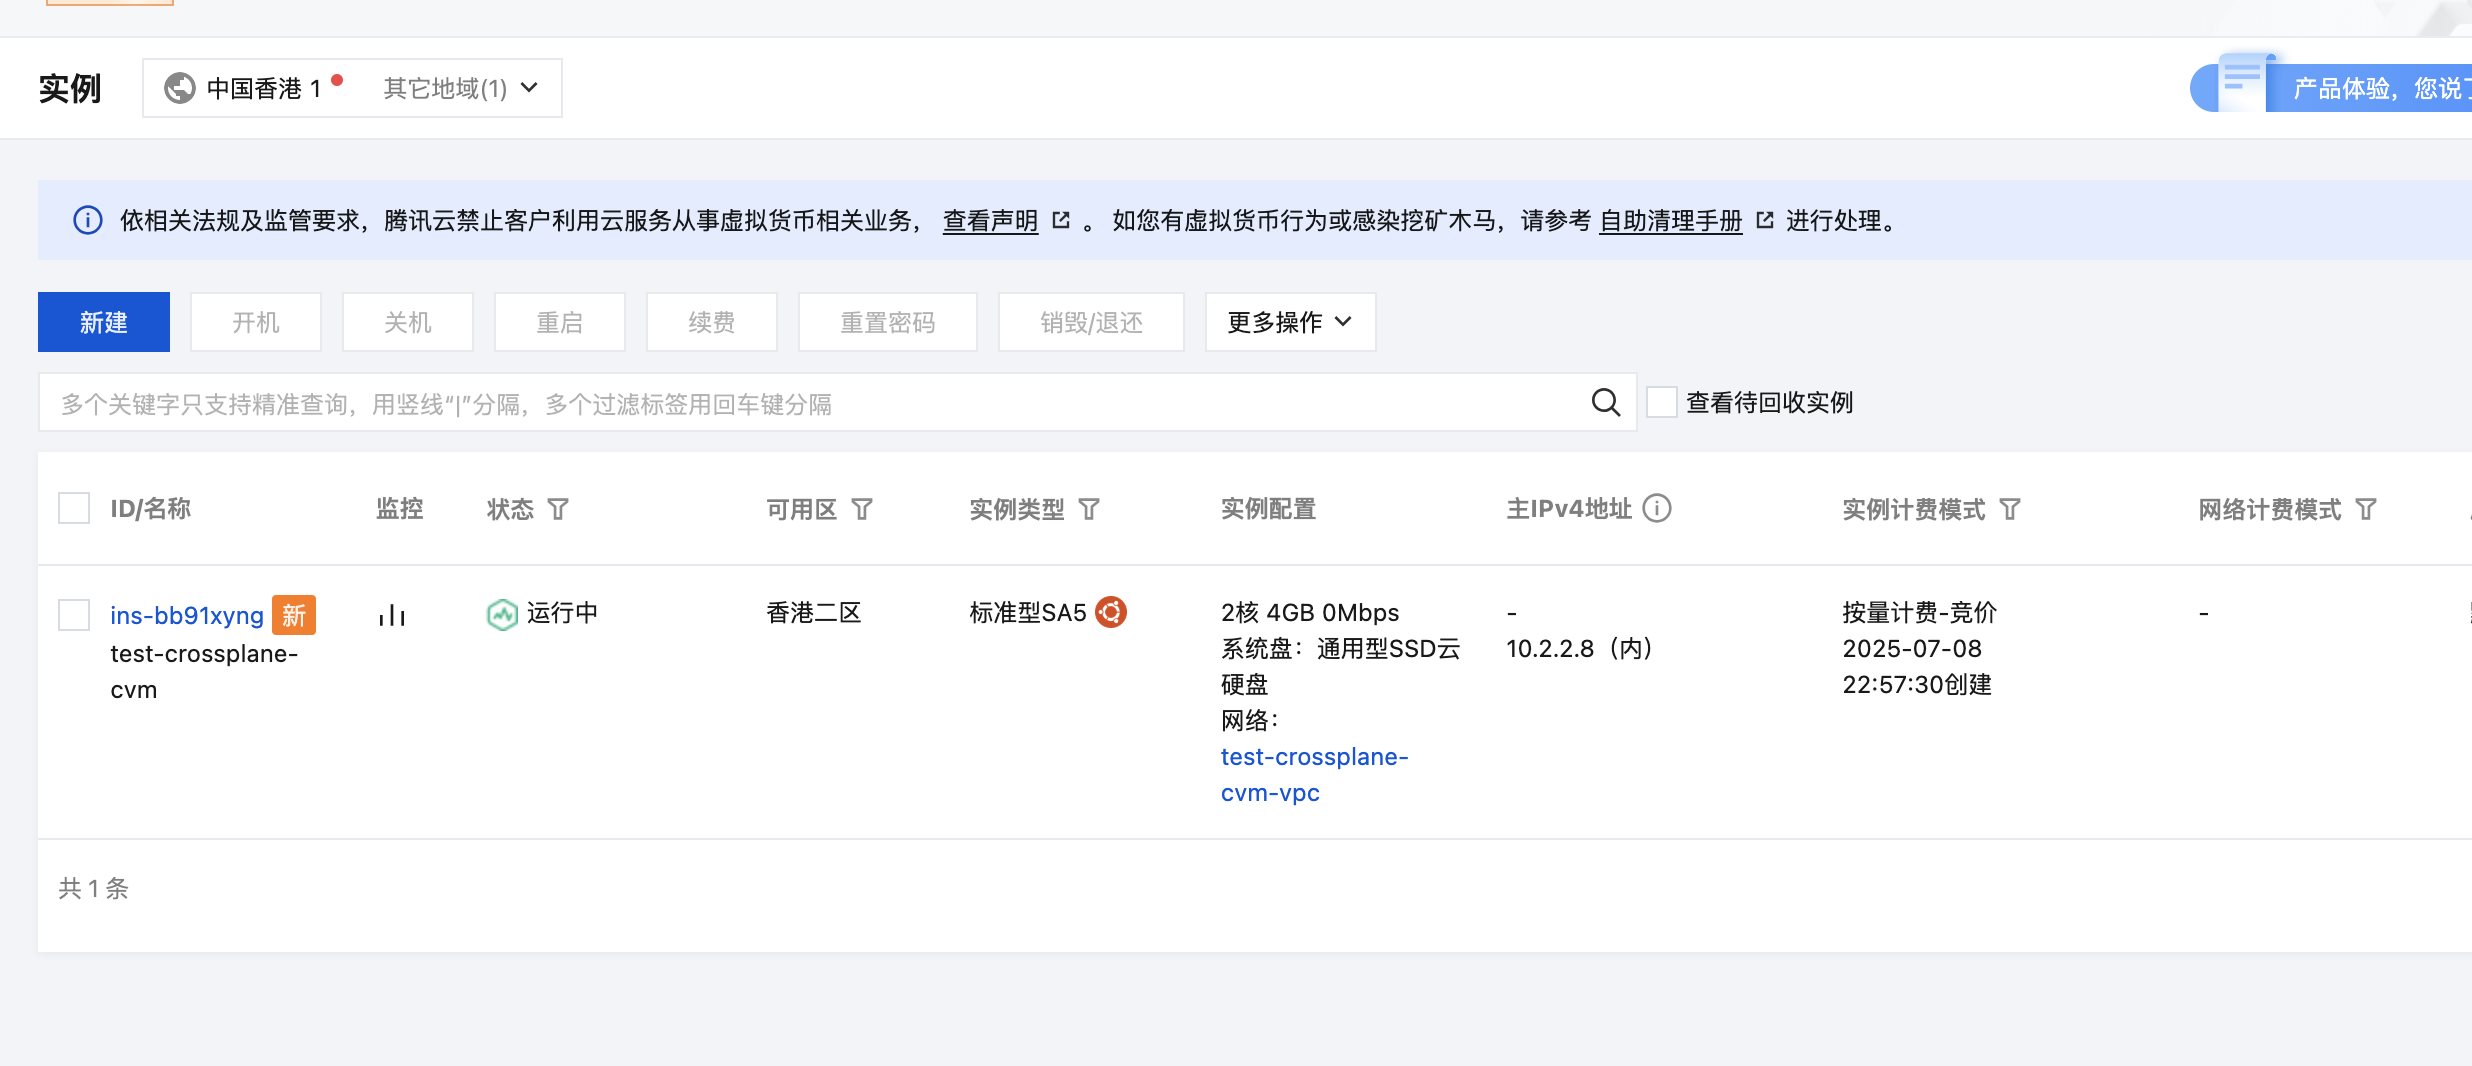Click the 续费 button
This screenshot has width=2472, height=1066.
point(712,322)
